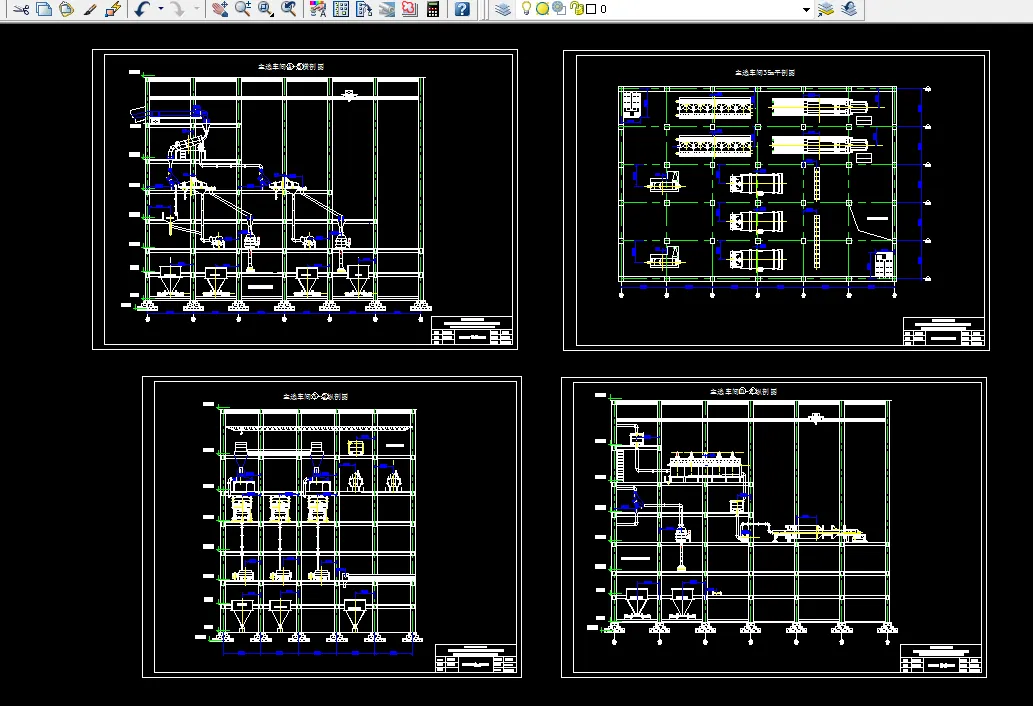The height and width of the screenshot is (706, 1033).
Task: Click the top-left section drawing sheet
Action: coord(305,200)
